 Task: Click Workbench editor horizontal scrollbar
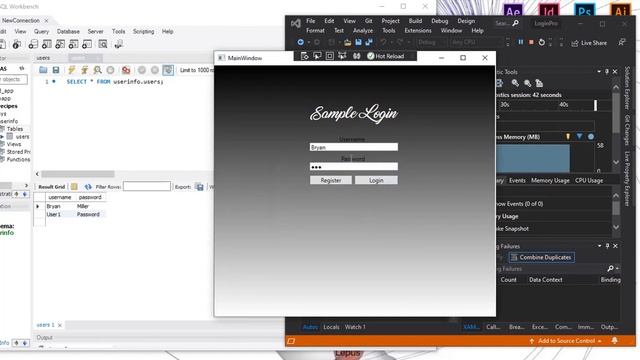coord(78,174)
